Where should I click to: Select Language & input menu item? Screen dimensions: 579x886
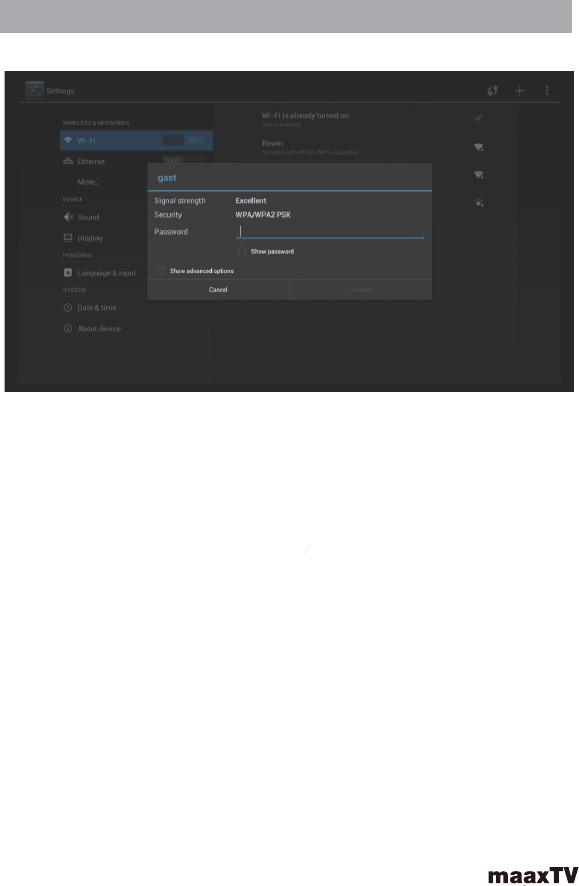coord(136,273)
